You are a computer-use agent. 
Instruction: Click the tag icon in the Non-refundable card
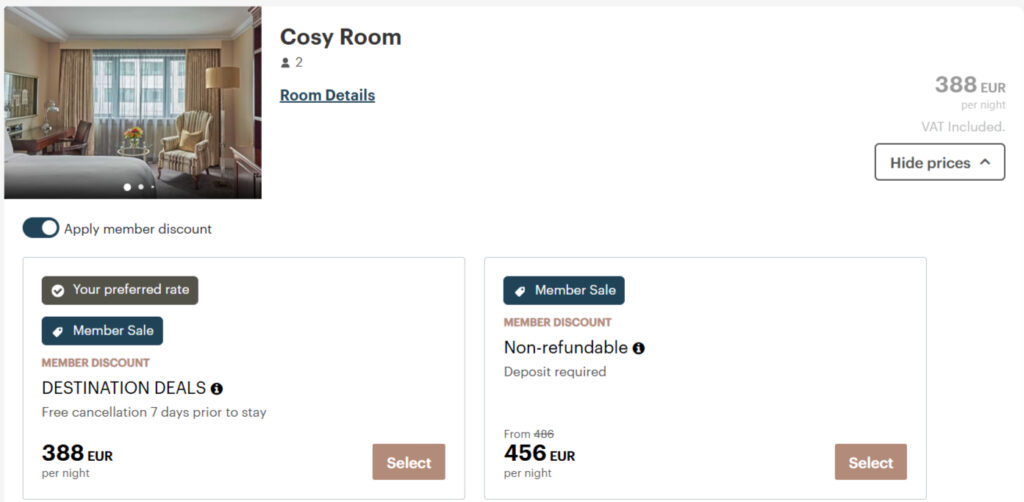click(520, 291)
